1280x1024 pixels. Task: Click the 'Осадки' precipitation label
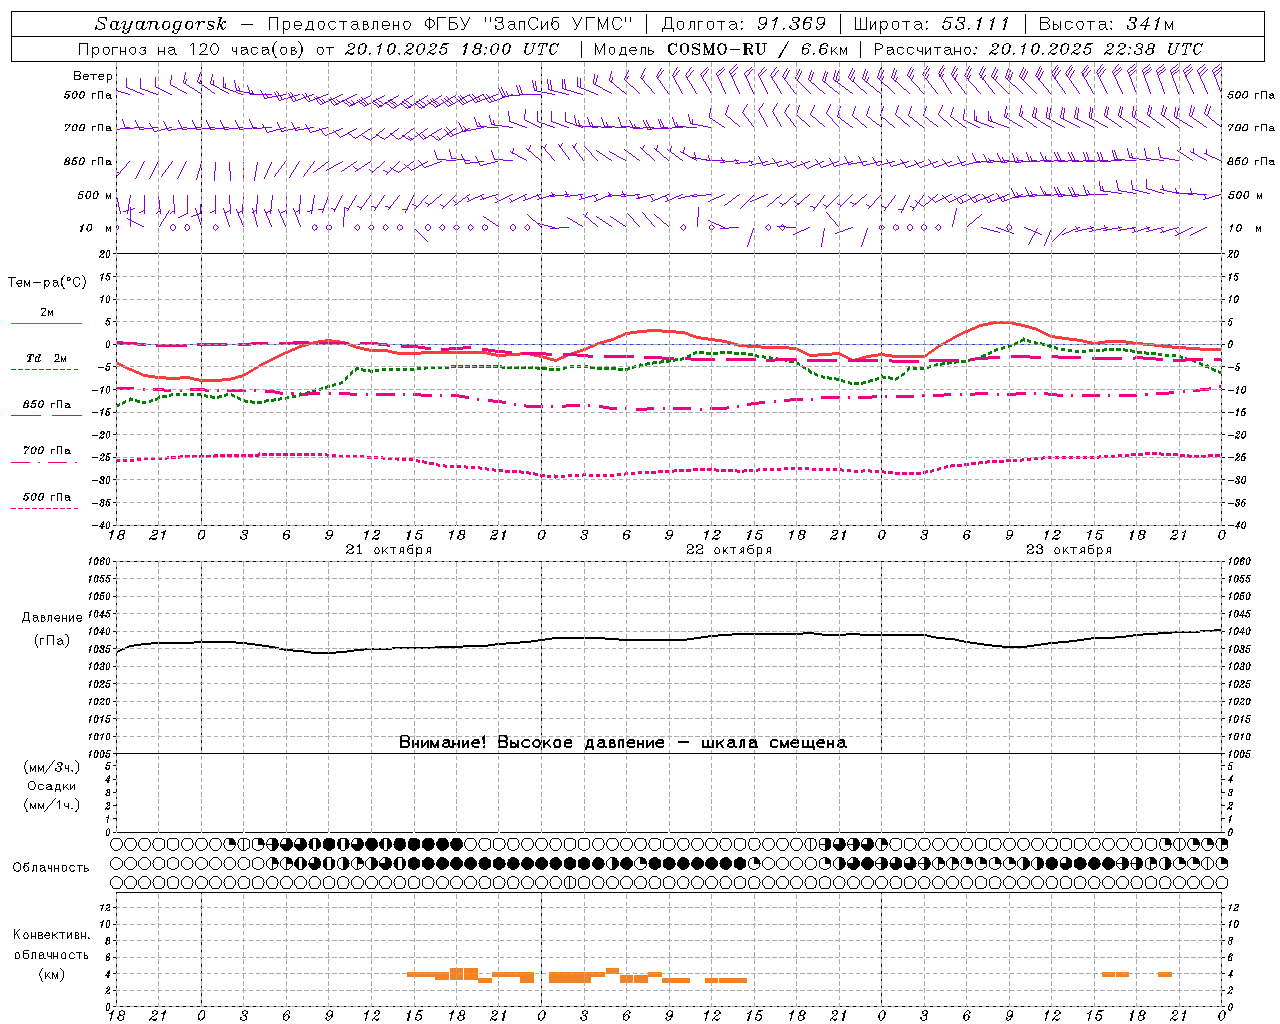point(52,787)
